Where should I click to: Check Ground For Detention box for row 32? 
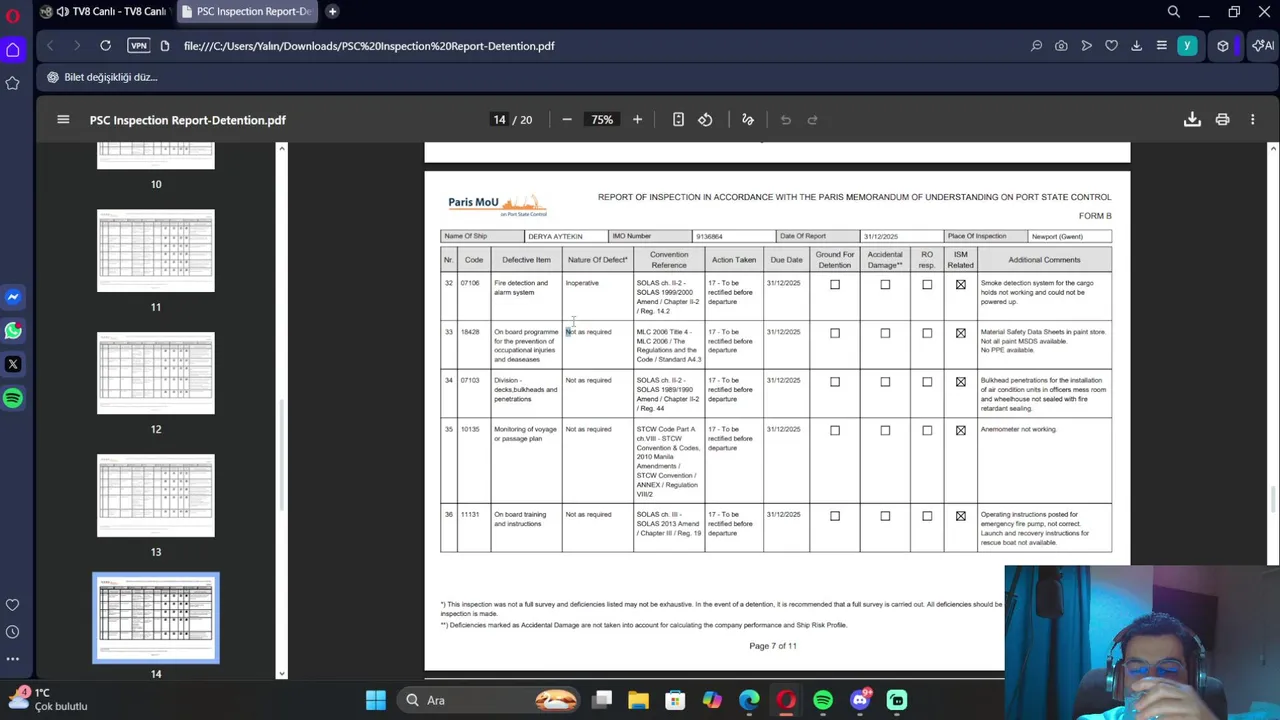tap(835, 285)
